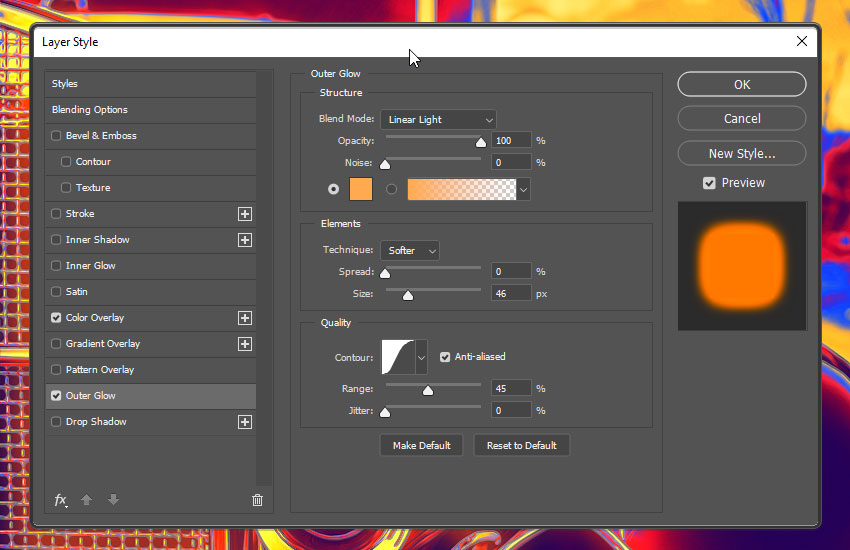Toggle the Preview checkbox
The image size is (850, 550).
coord(709,183)
